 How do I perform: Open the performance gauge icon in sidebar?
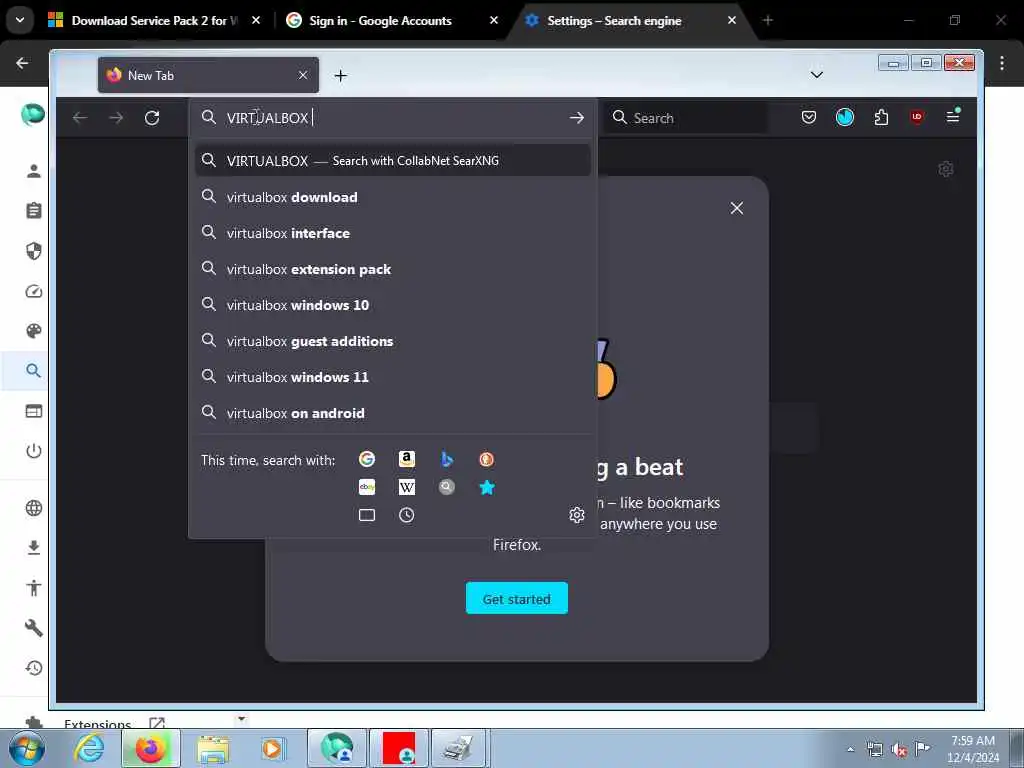click(x=34, y=291)
